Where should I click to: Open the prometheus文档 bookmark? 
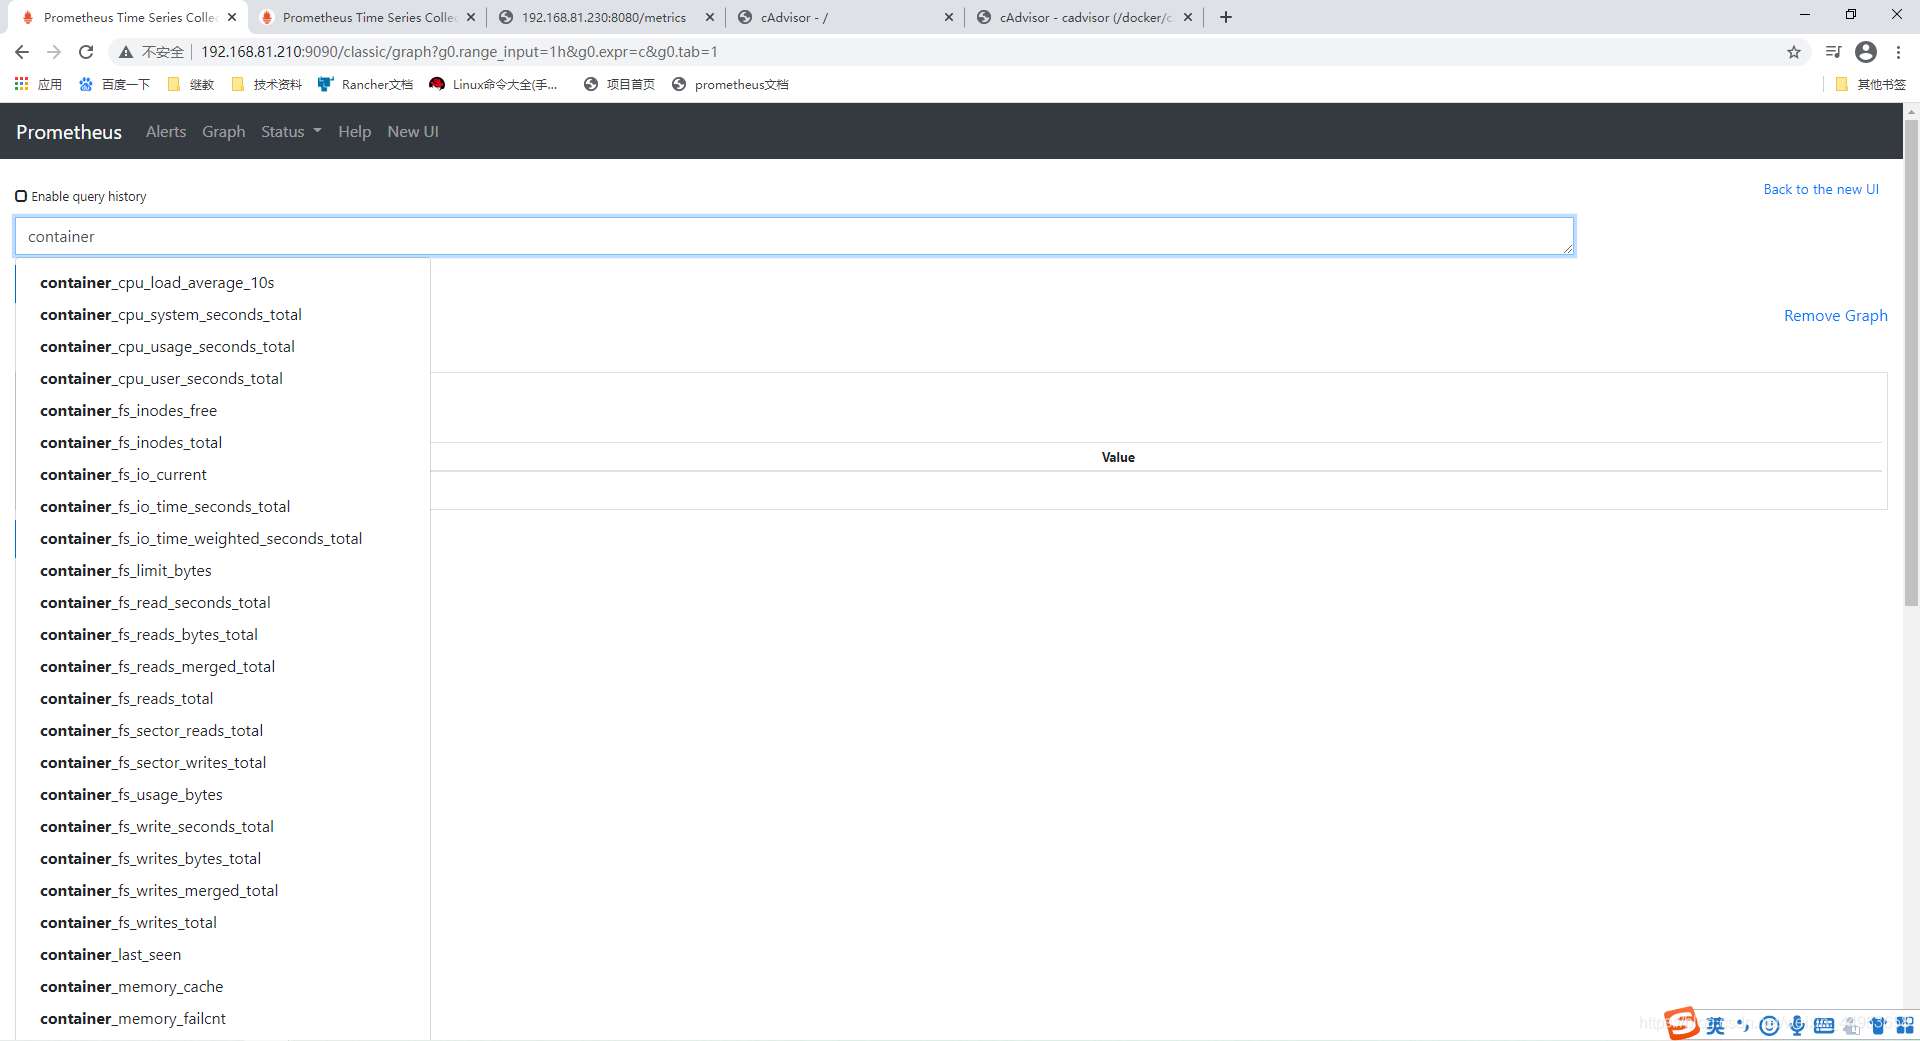[x=730, y=84]
